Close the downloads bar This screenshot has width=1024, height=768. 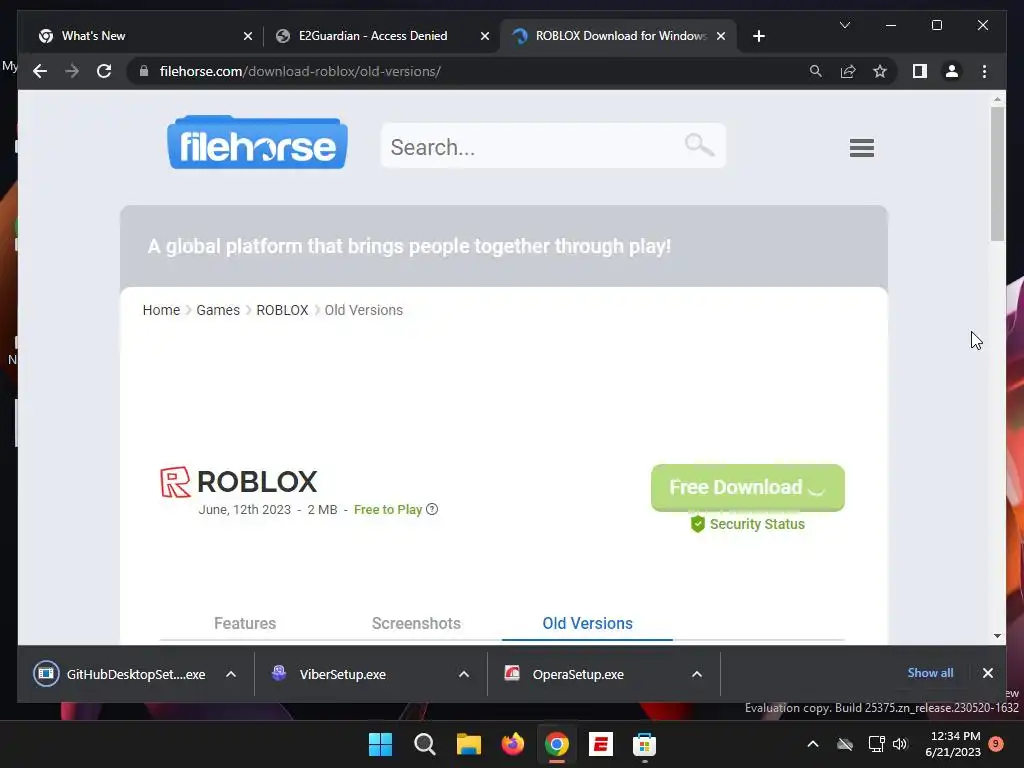point(987,673)
